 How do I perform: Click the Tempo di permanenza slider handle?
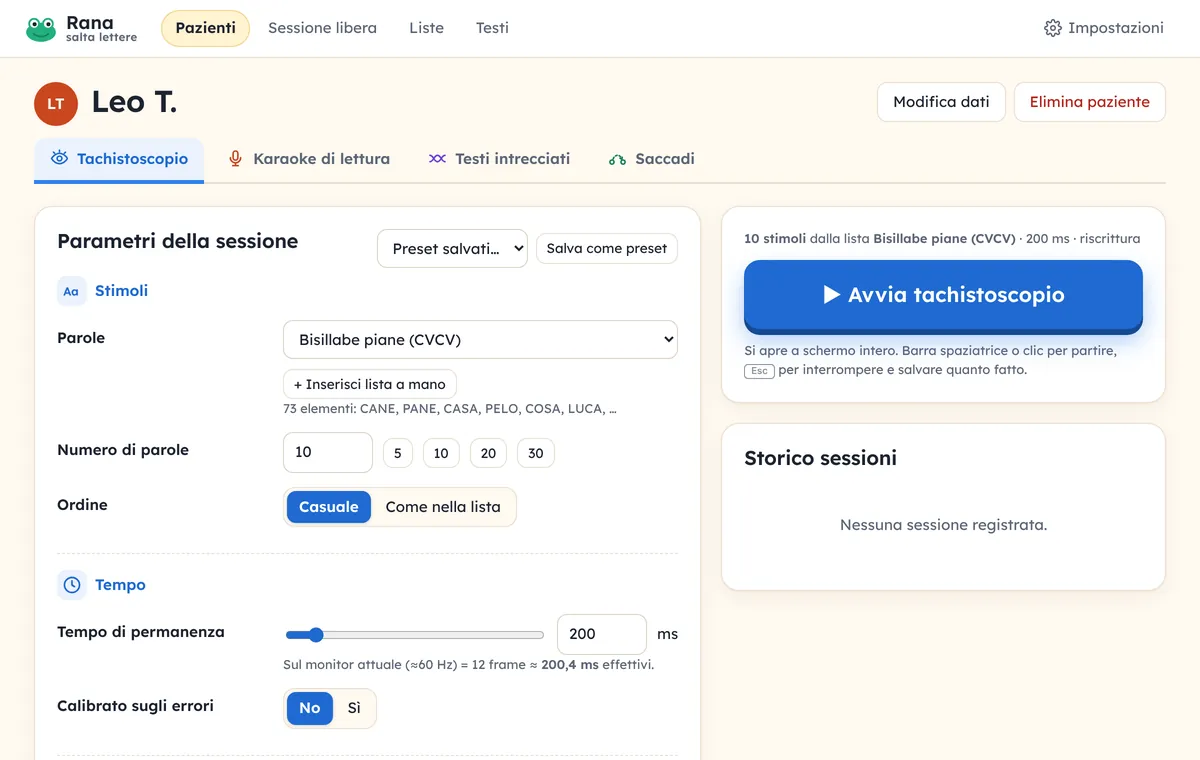tap(316, 635)
